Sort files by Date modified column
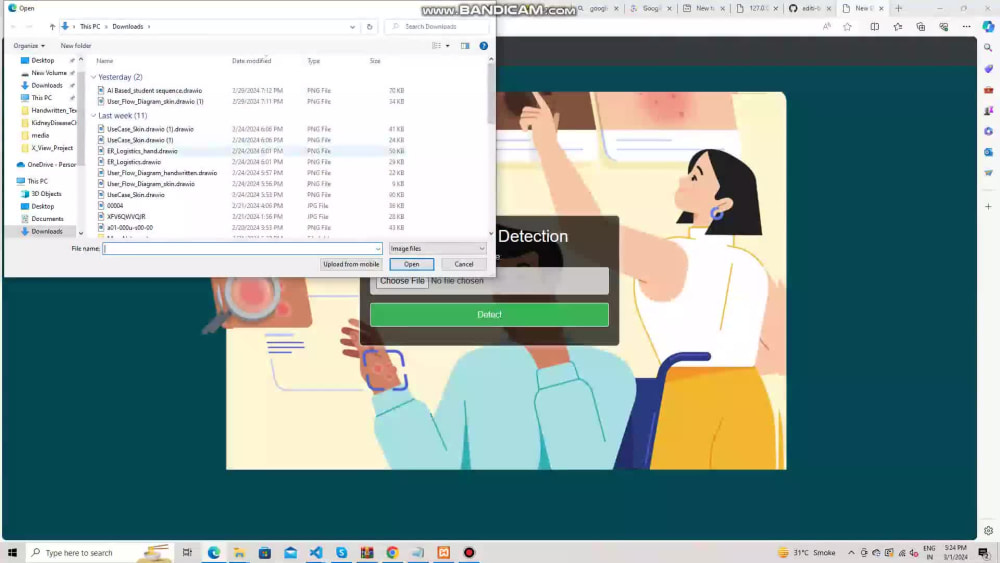The width and height of the screenshot is (1000, 563). tap(251, 61)
